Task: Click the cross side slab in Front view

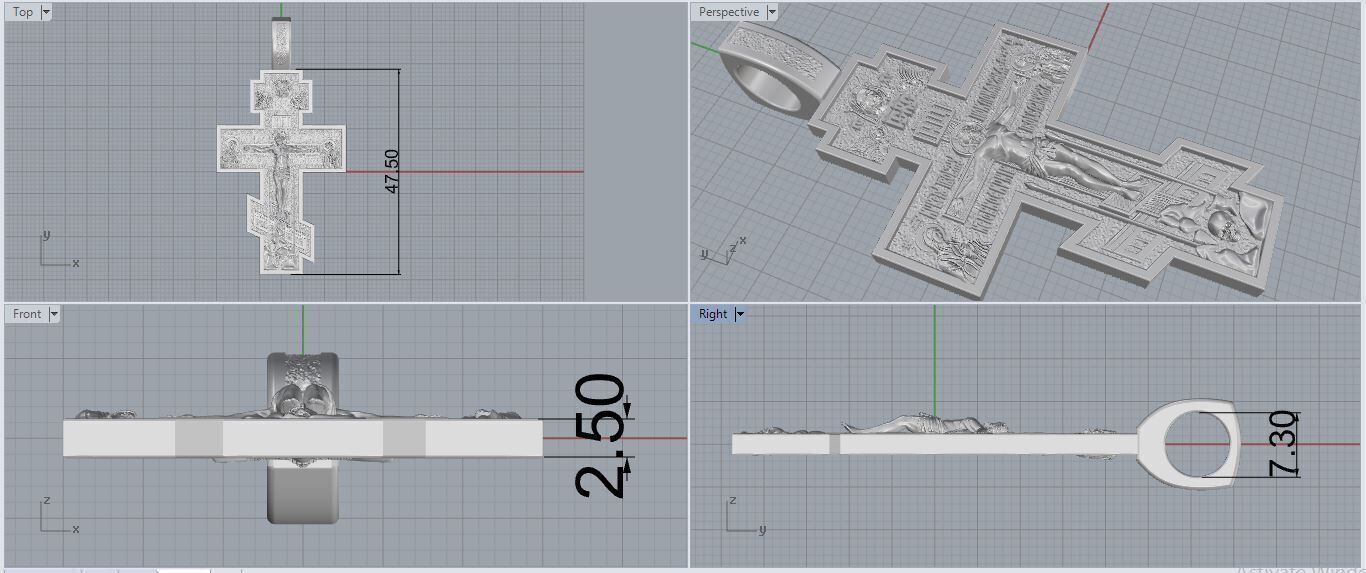Action: (302, 438)
